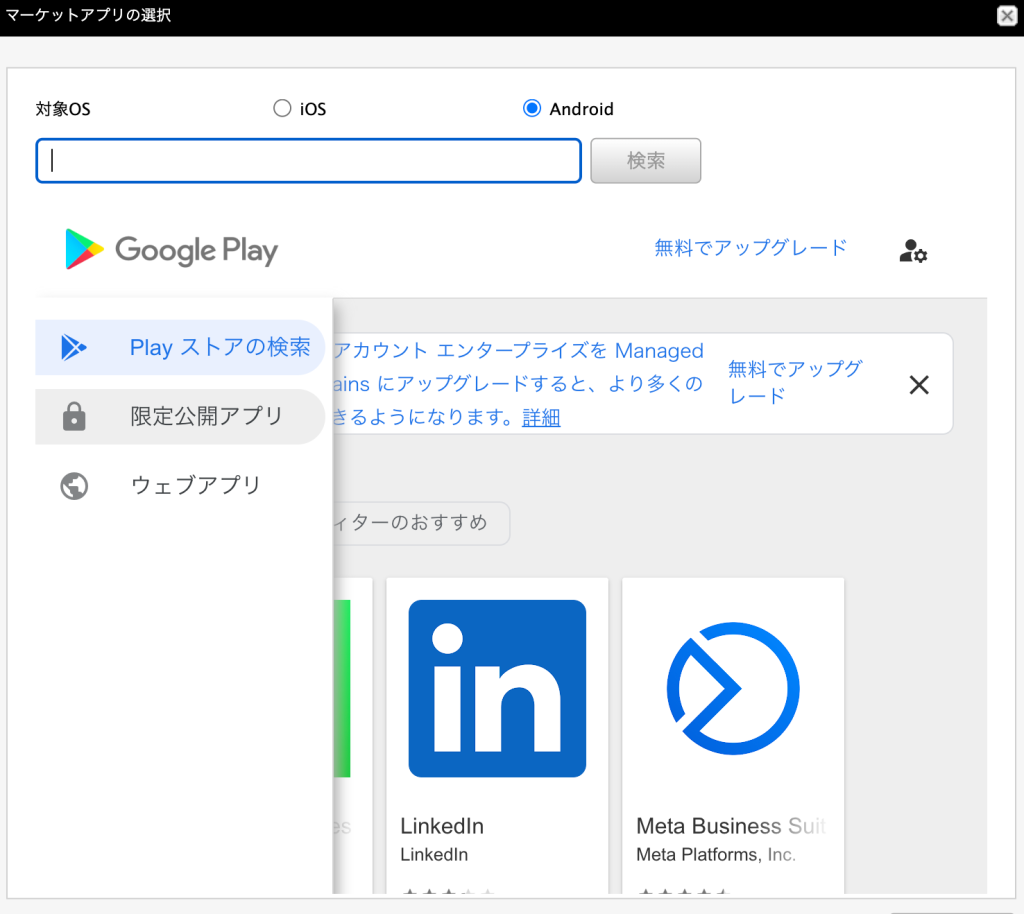The width and height of the screenshot is (1024, 914).
Task: Select Play ストアの検索 in the sidebar
Action: [x=180, y=348]
